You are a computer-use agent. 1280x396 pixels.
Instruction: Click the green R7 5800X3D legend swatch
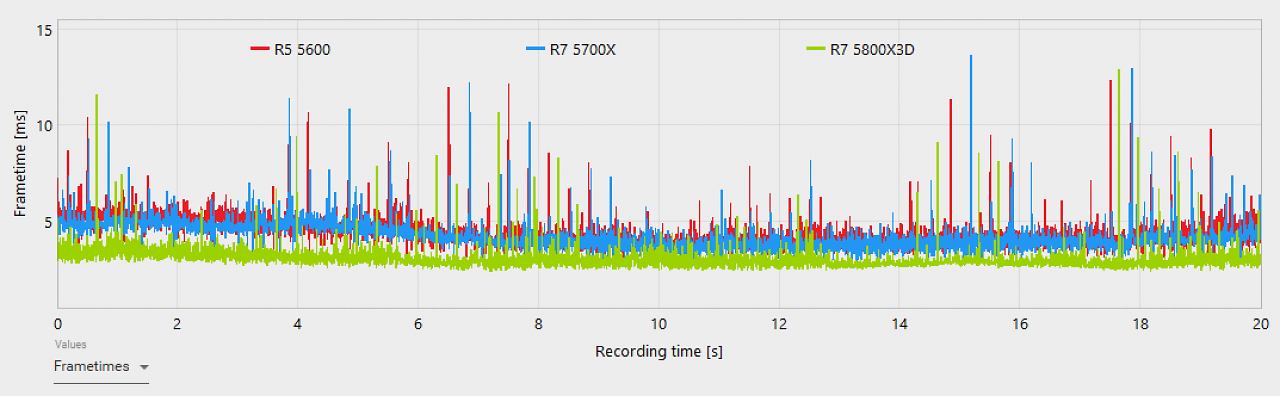815,49
